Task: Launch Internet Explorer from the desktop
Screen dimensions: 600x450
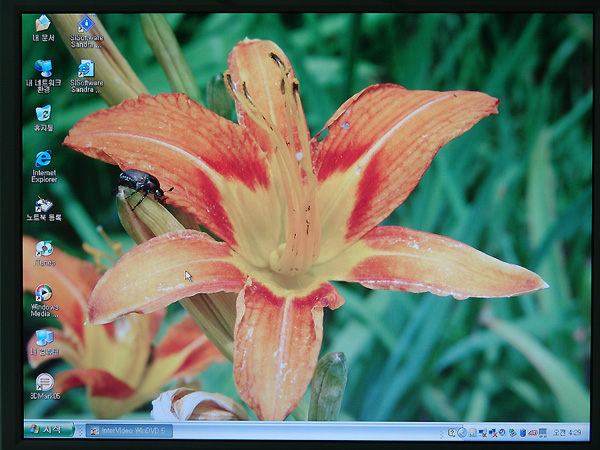Action: 44,166
